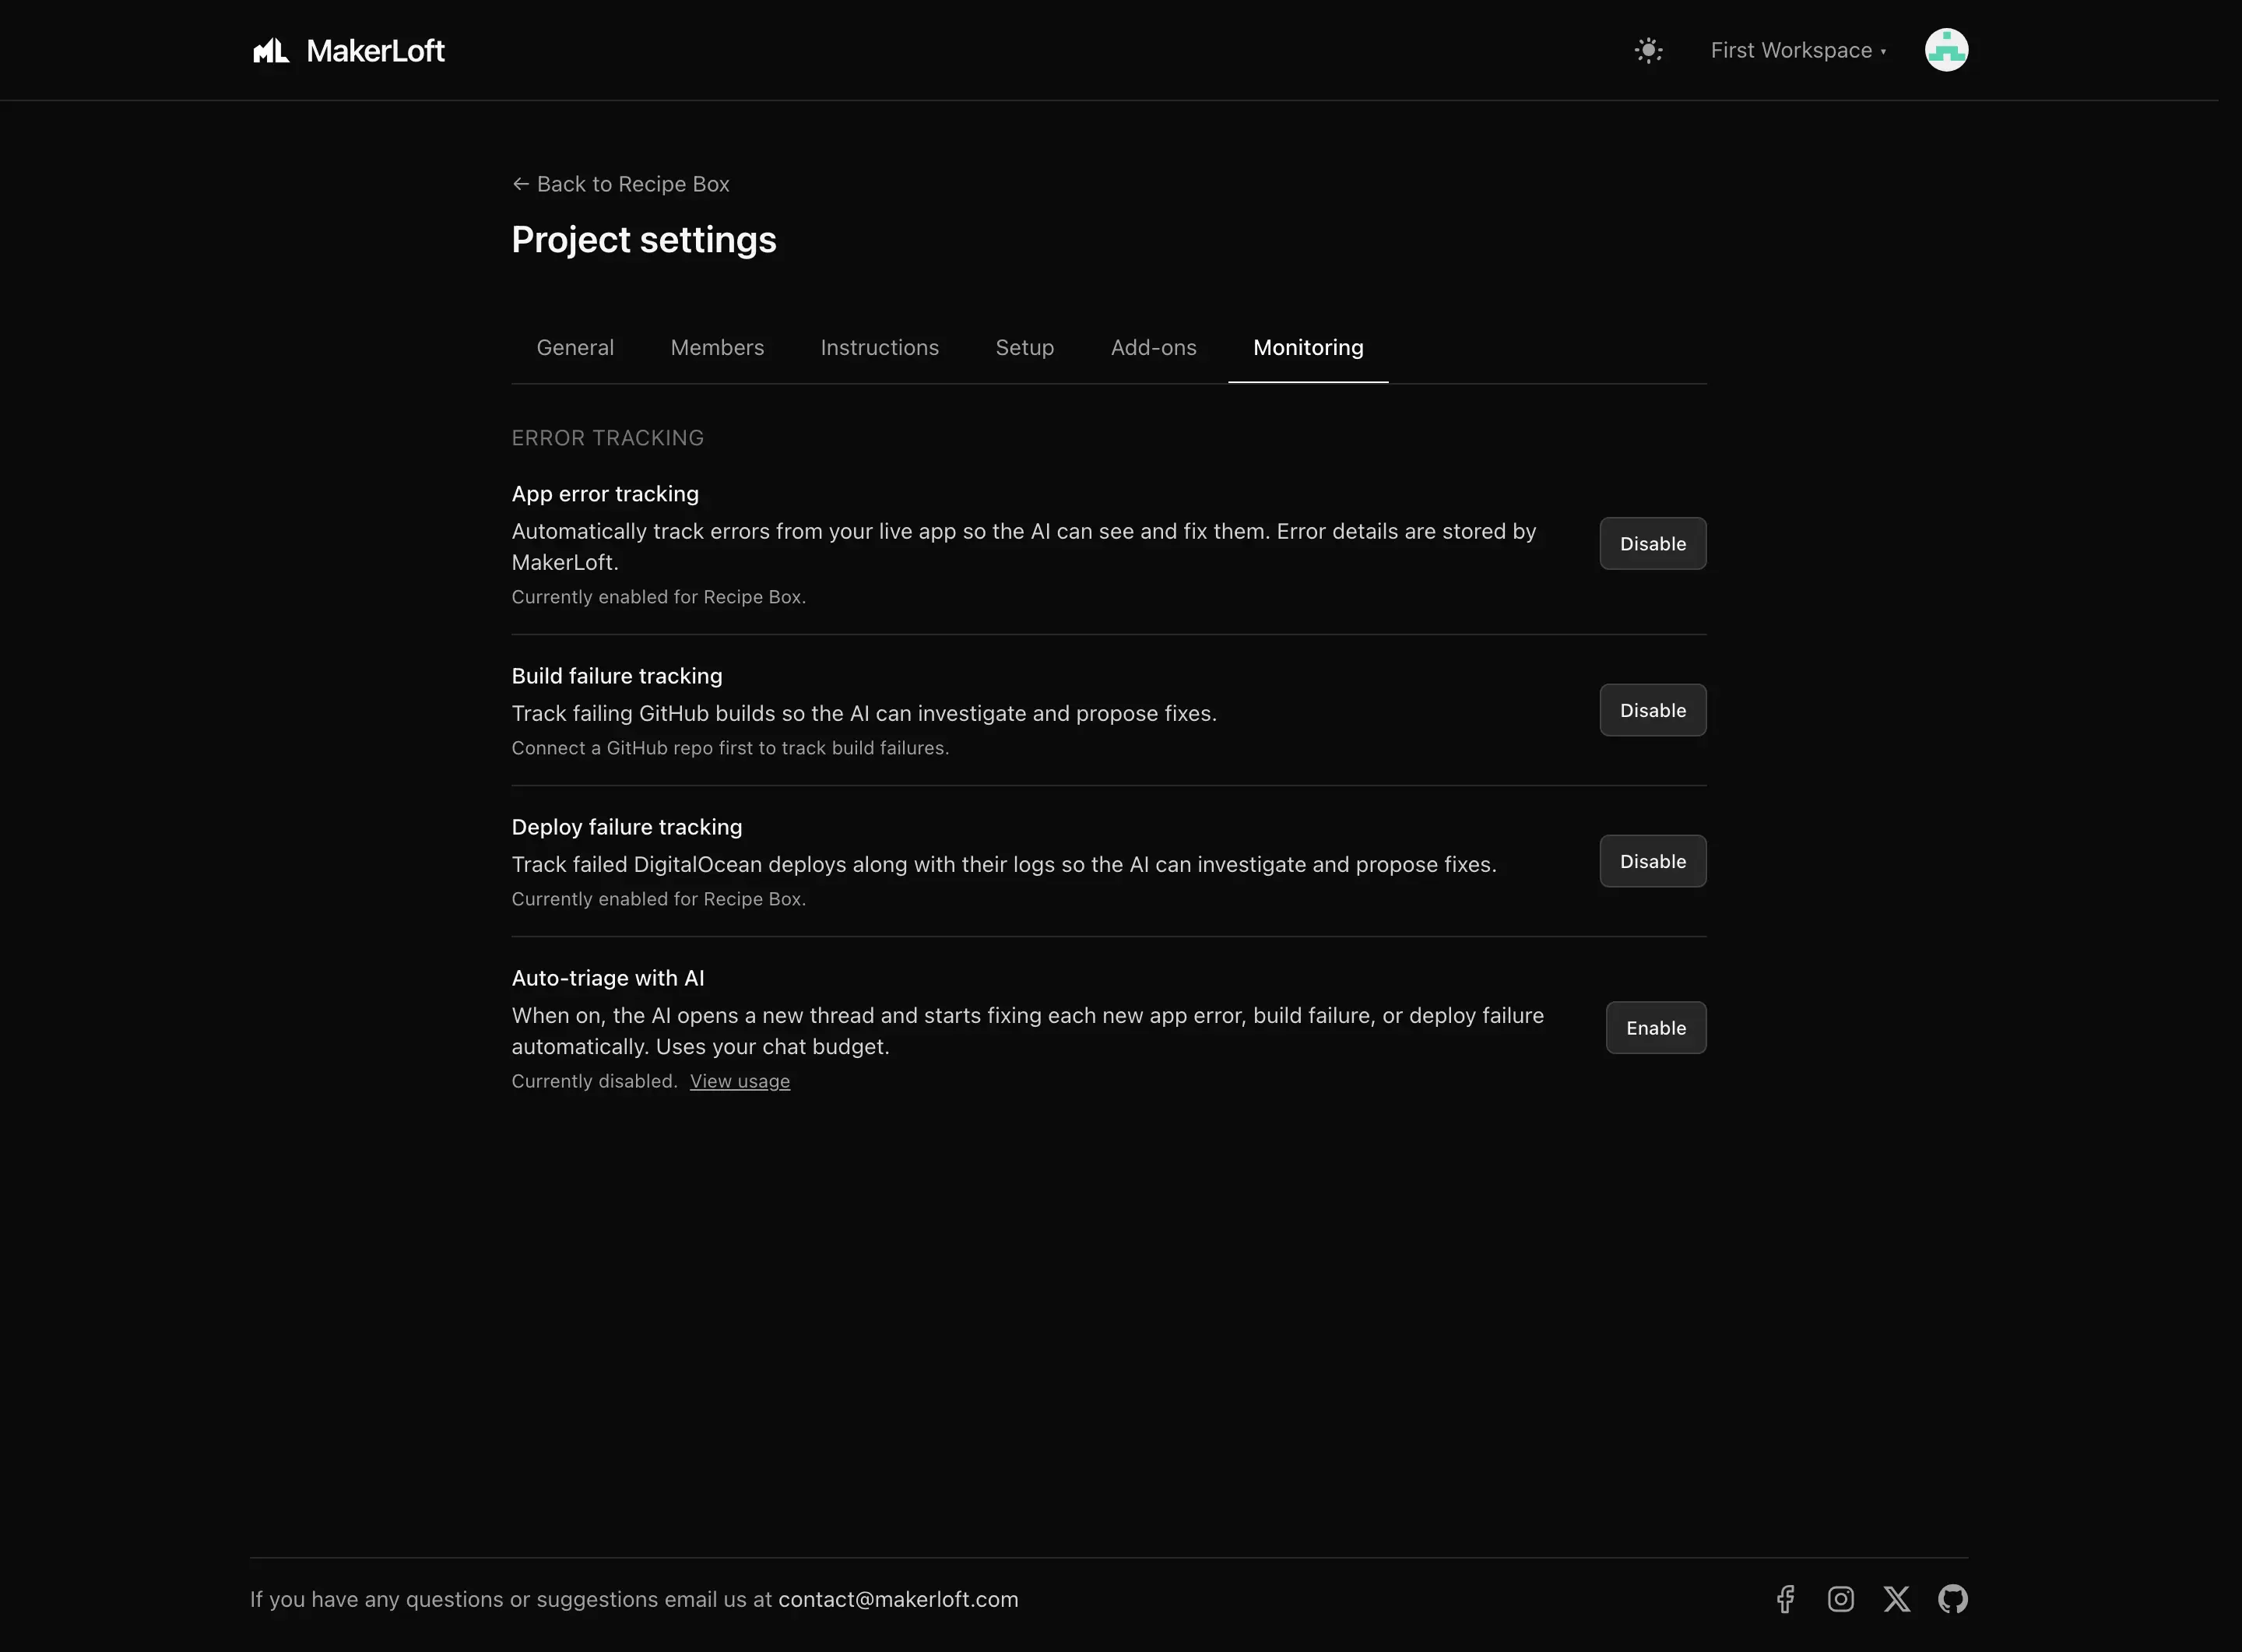
Task: Select the Add-ons tab
Action: pos(1153,347)
